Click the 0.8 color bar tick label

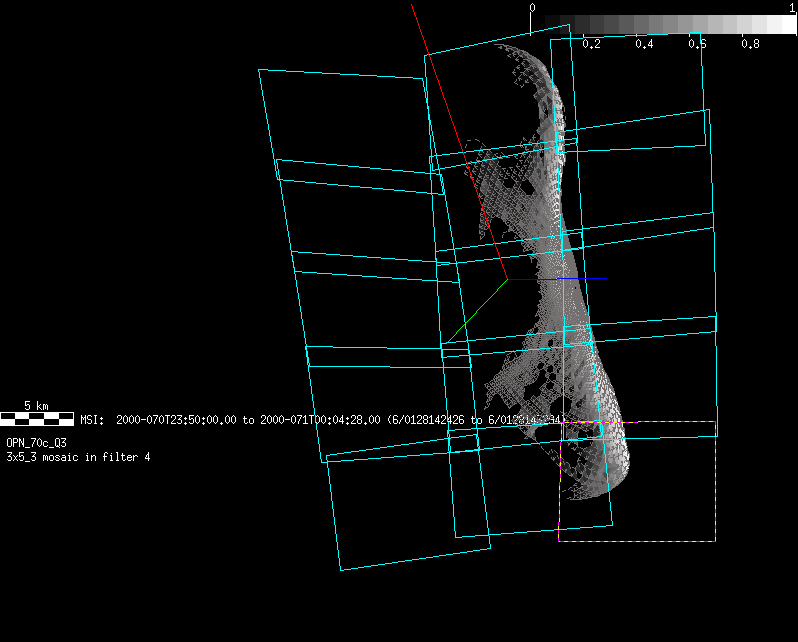click(750, 45)
